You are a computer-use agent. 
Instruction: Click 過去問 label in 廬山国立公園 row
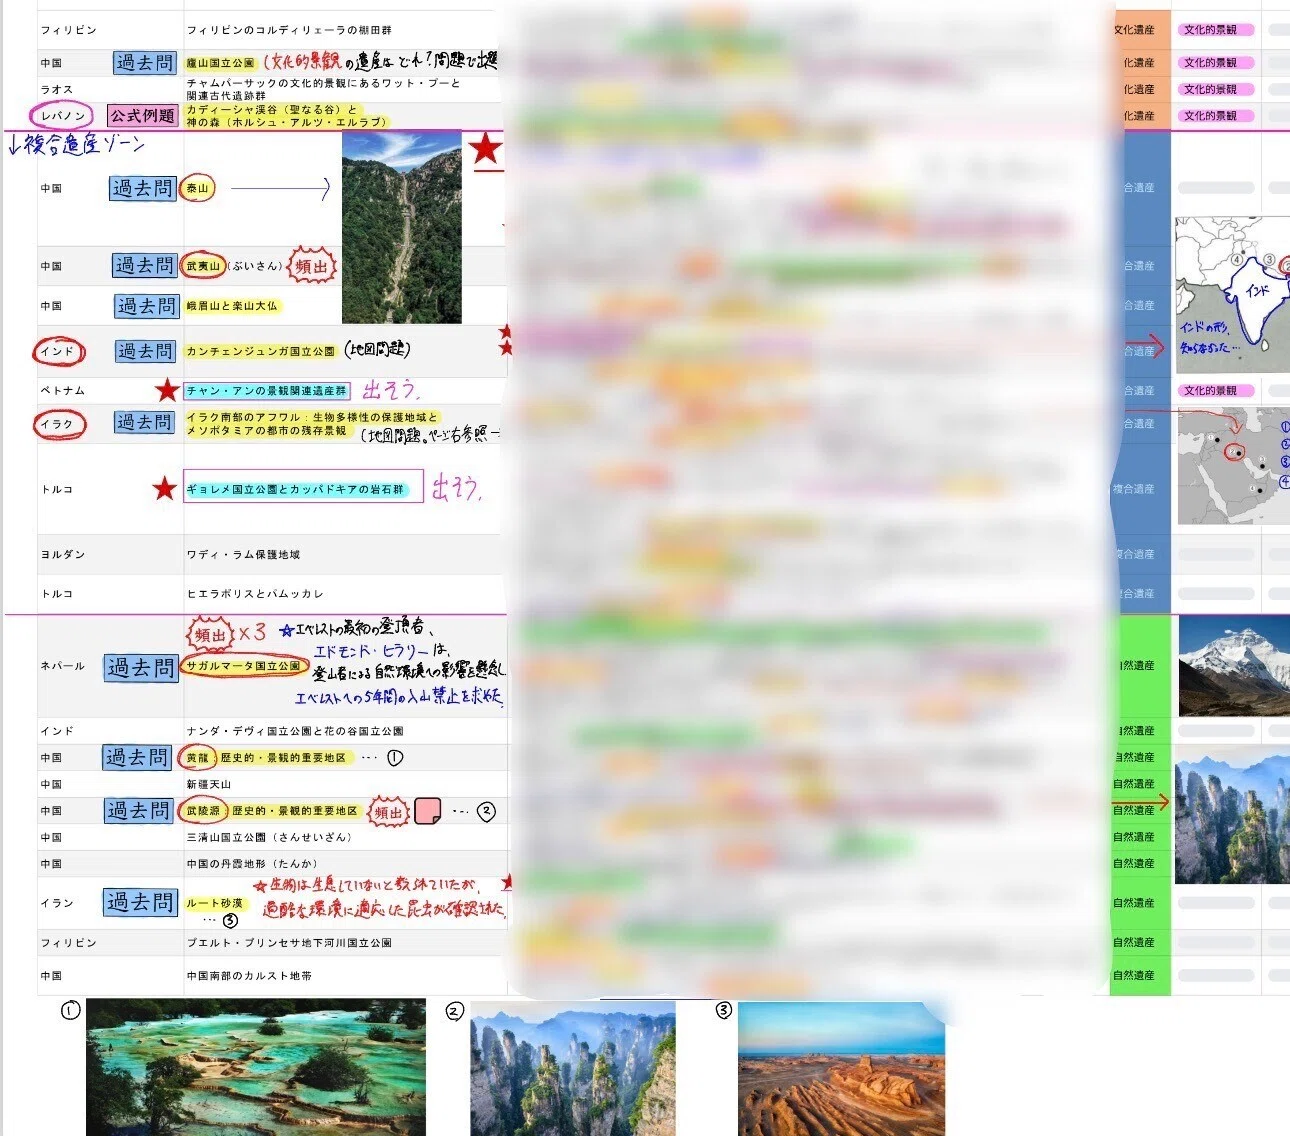pos(145,62)
